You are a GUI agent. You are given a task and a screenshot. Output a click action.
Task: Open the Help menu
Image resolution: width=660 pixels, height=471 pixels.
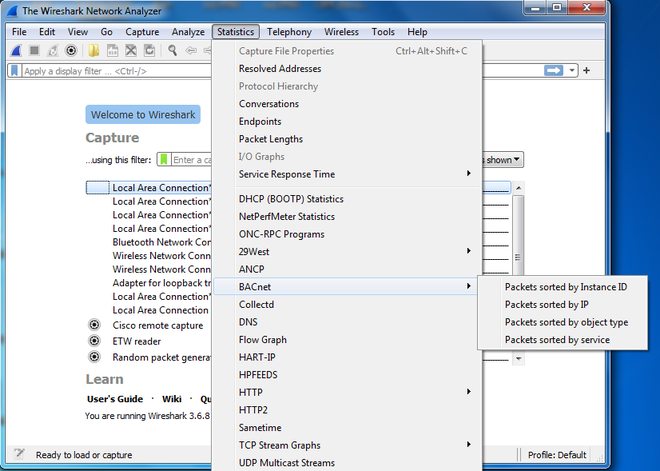point(417,32)
